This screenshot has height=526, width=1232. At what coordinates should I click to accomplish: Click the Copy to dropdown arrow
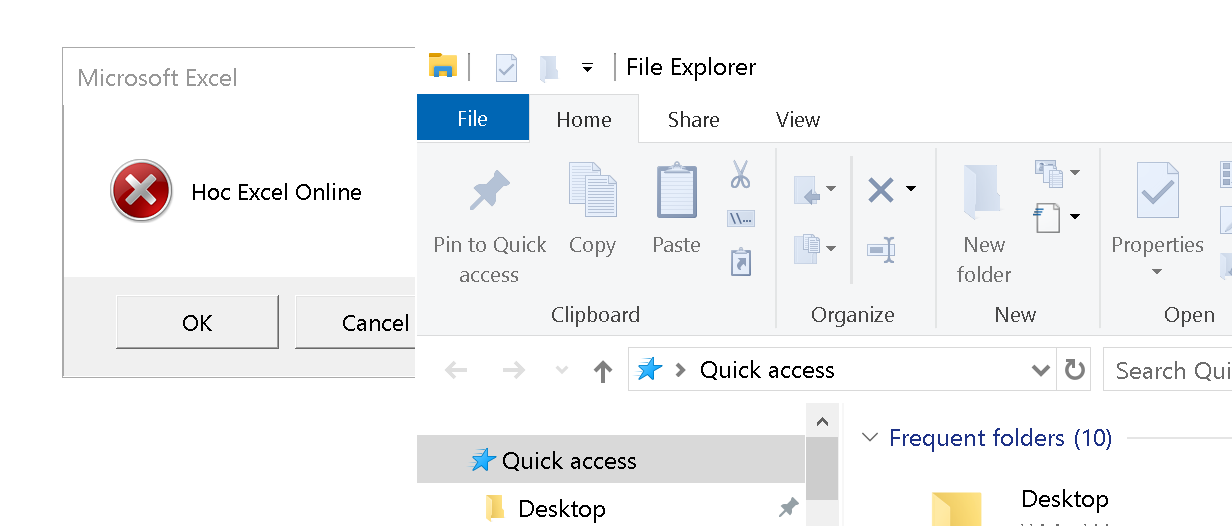click(x=831, y=248)
